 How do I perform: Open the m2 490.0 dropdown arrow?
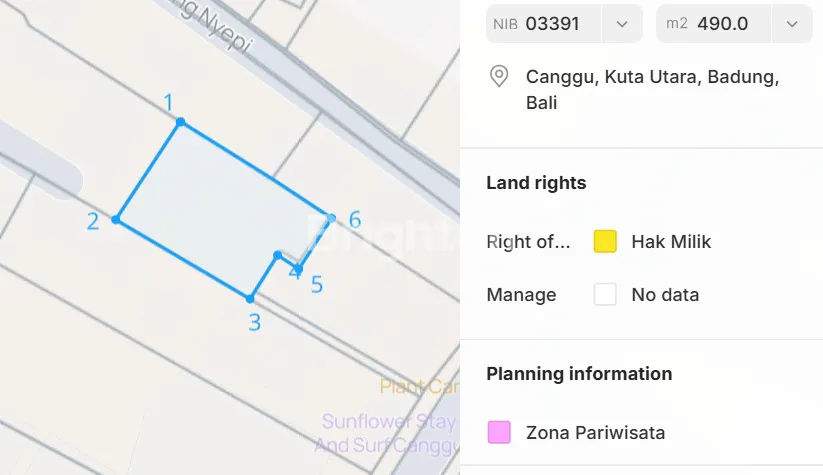tap(792, 24)
